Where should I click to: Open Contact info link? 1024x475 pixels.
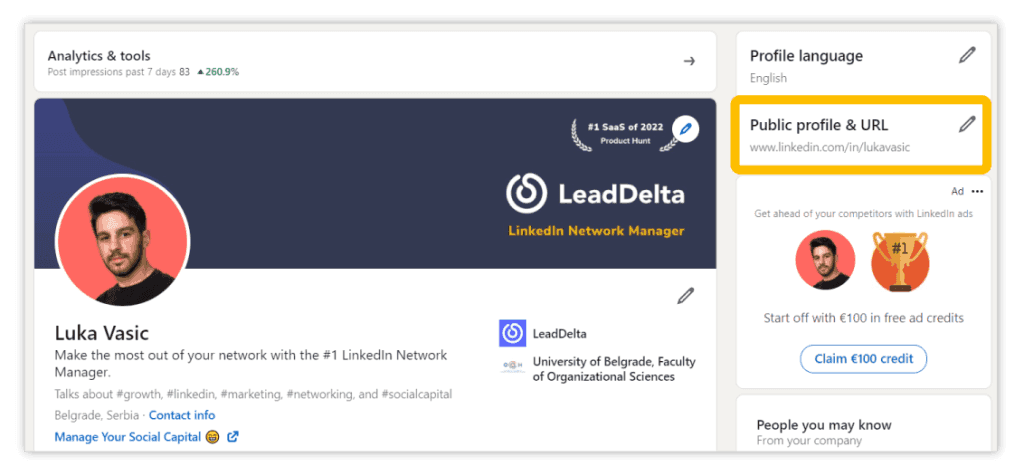click(182, 415)
